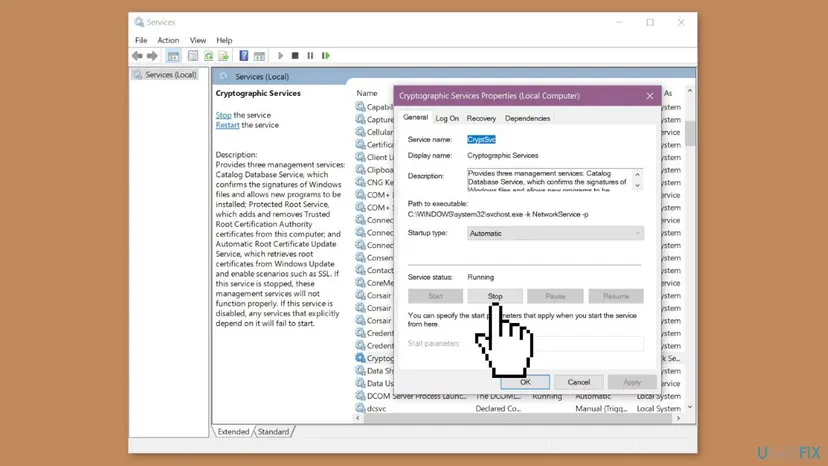828x466 pixels.
Task: Click the CryptSvc service name field
Action: coord(481,139)
